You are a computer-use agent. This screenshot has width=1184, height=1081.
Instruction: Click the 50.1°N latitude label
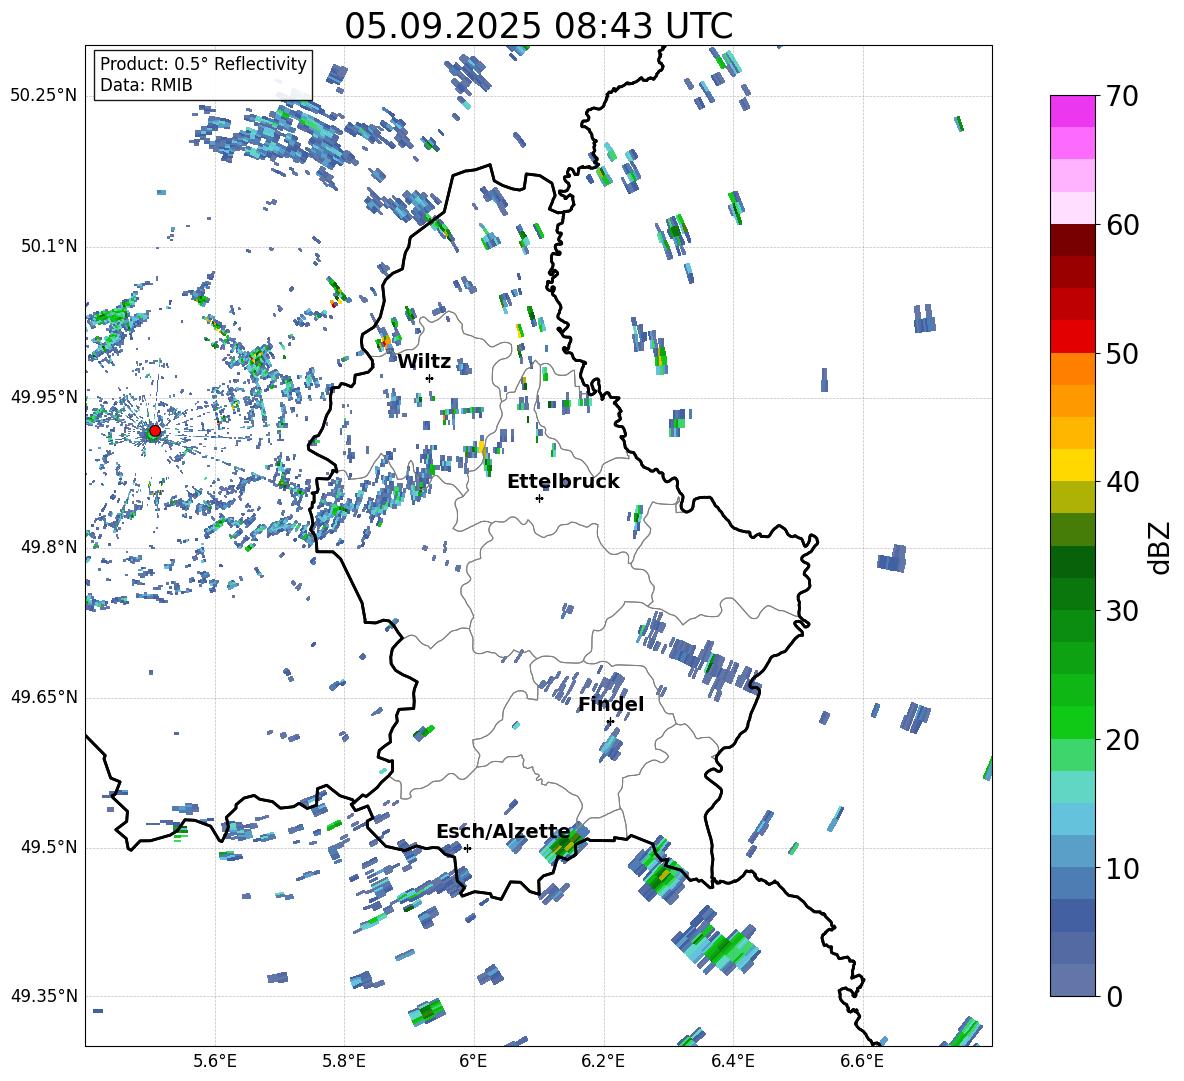pyautogui.click(x=49, y=246)
